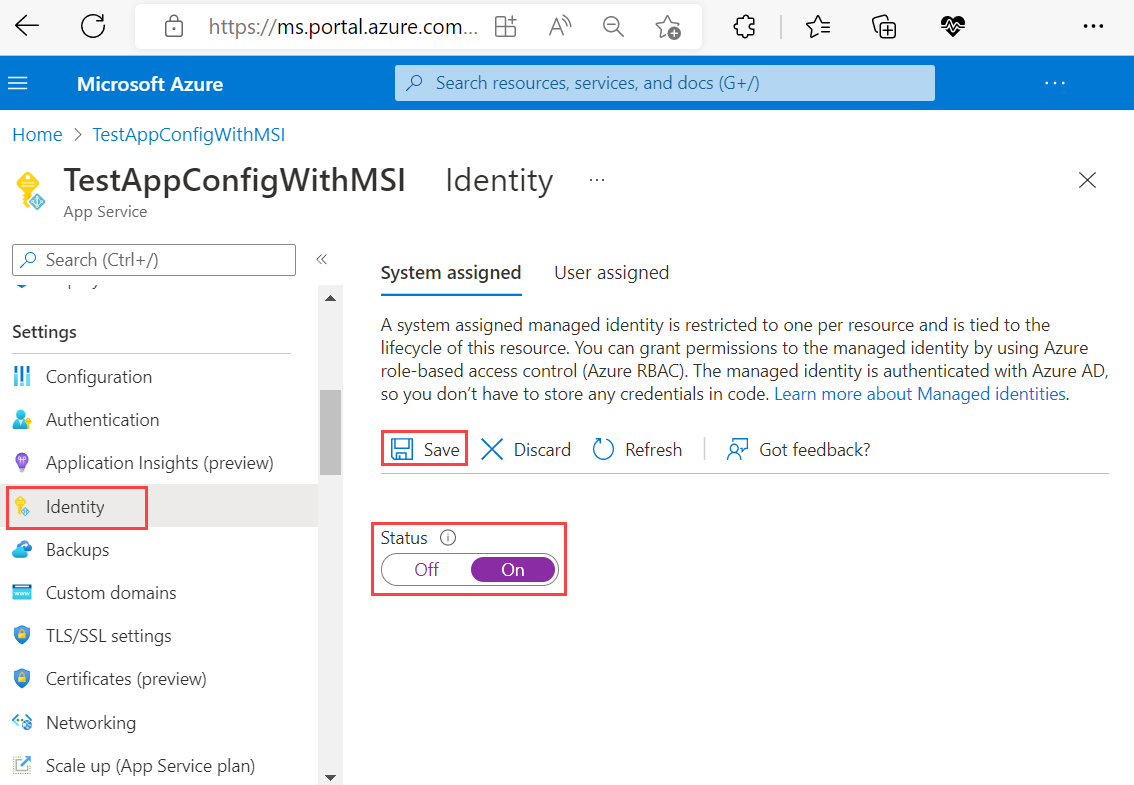1134x785 pixels.
Task: Open the collections icon
Action: (884, 27)
